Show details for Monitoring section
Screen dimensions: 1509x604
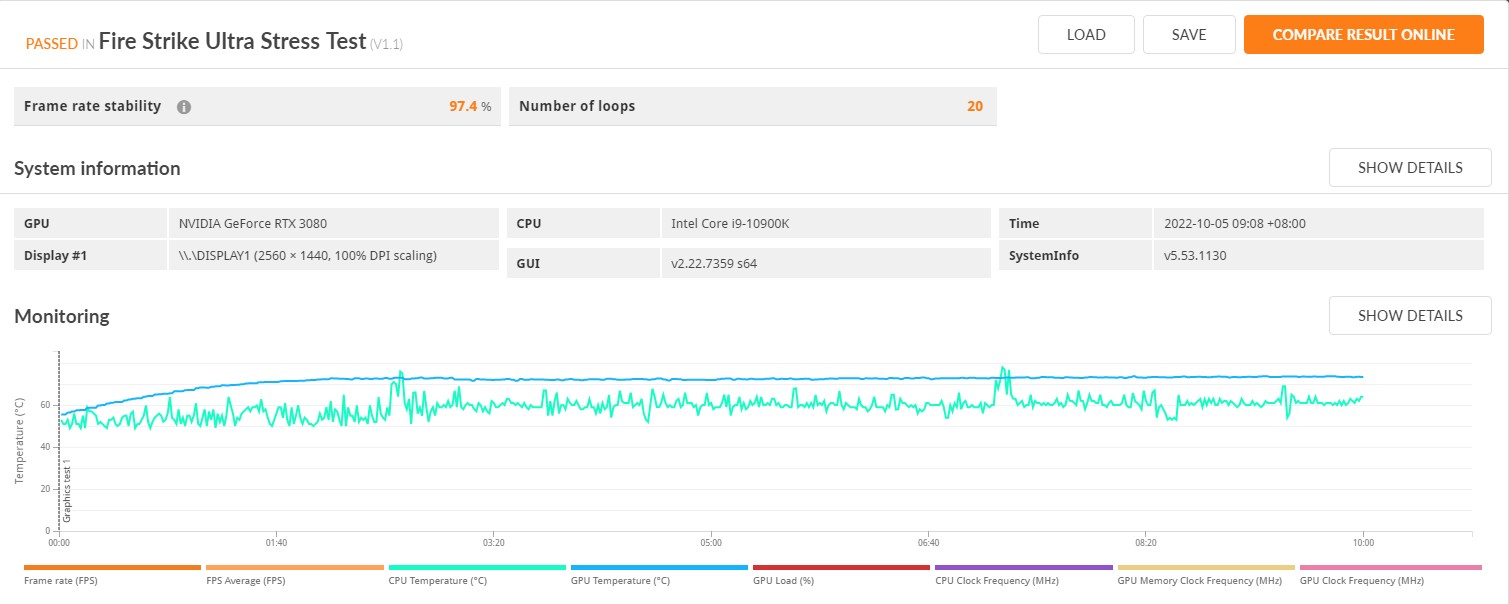coord(1410,316)
